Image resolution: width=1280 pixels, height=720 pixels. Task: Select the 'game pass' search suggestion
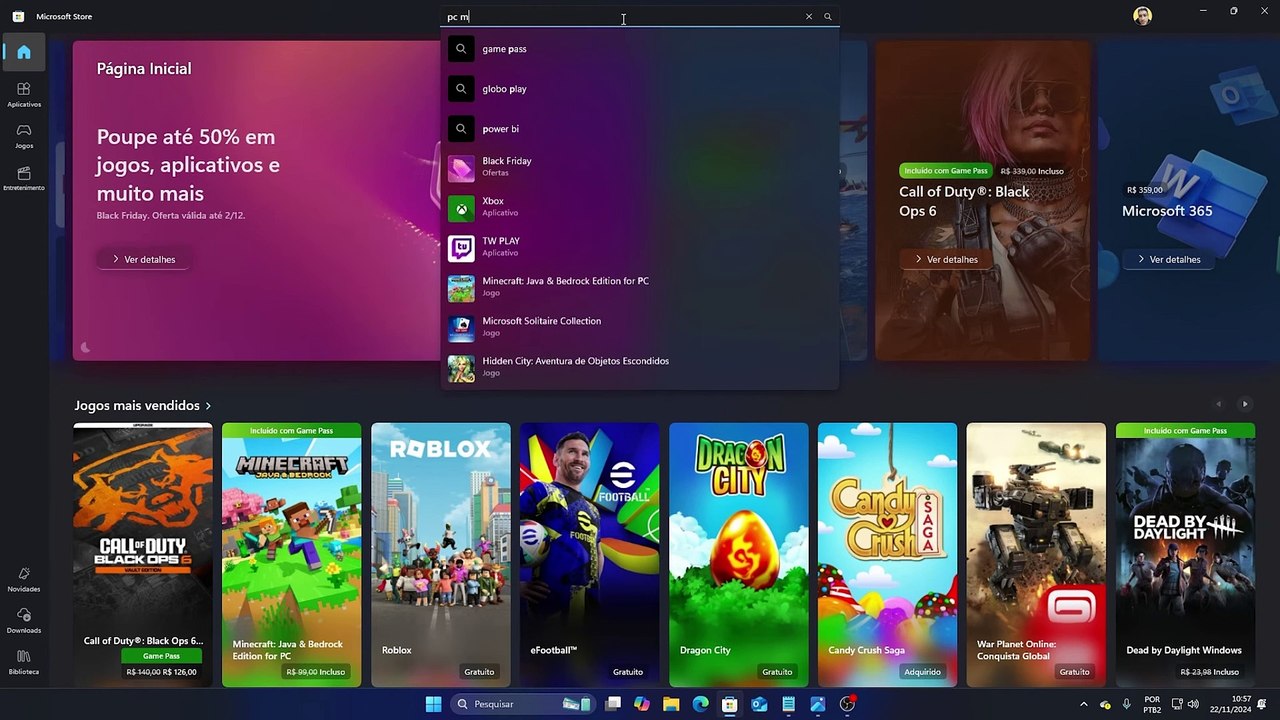pyautogui.click(x=640, y=49)
